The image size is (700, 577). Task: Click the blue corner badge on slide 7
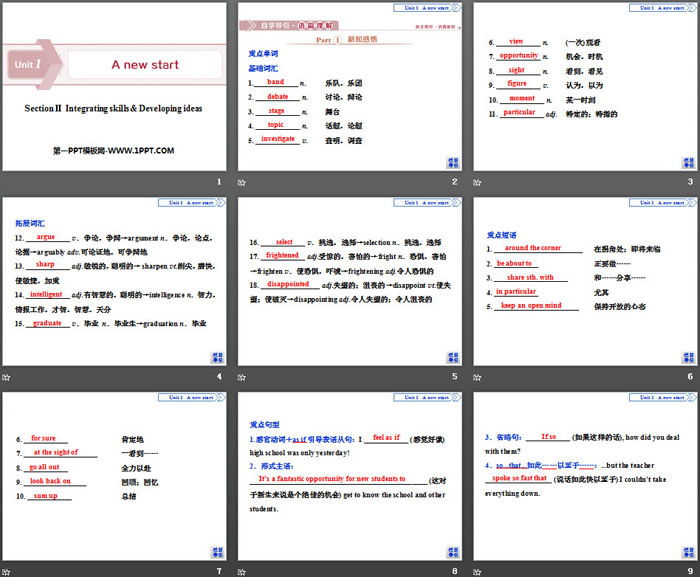(217, 552)
